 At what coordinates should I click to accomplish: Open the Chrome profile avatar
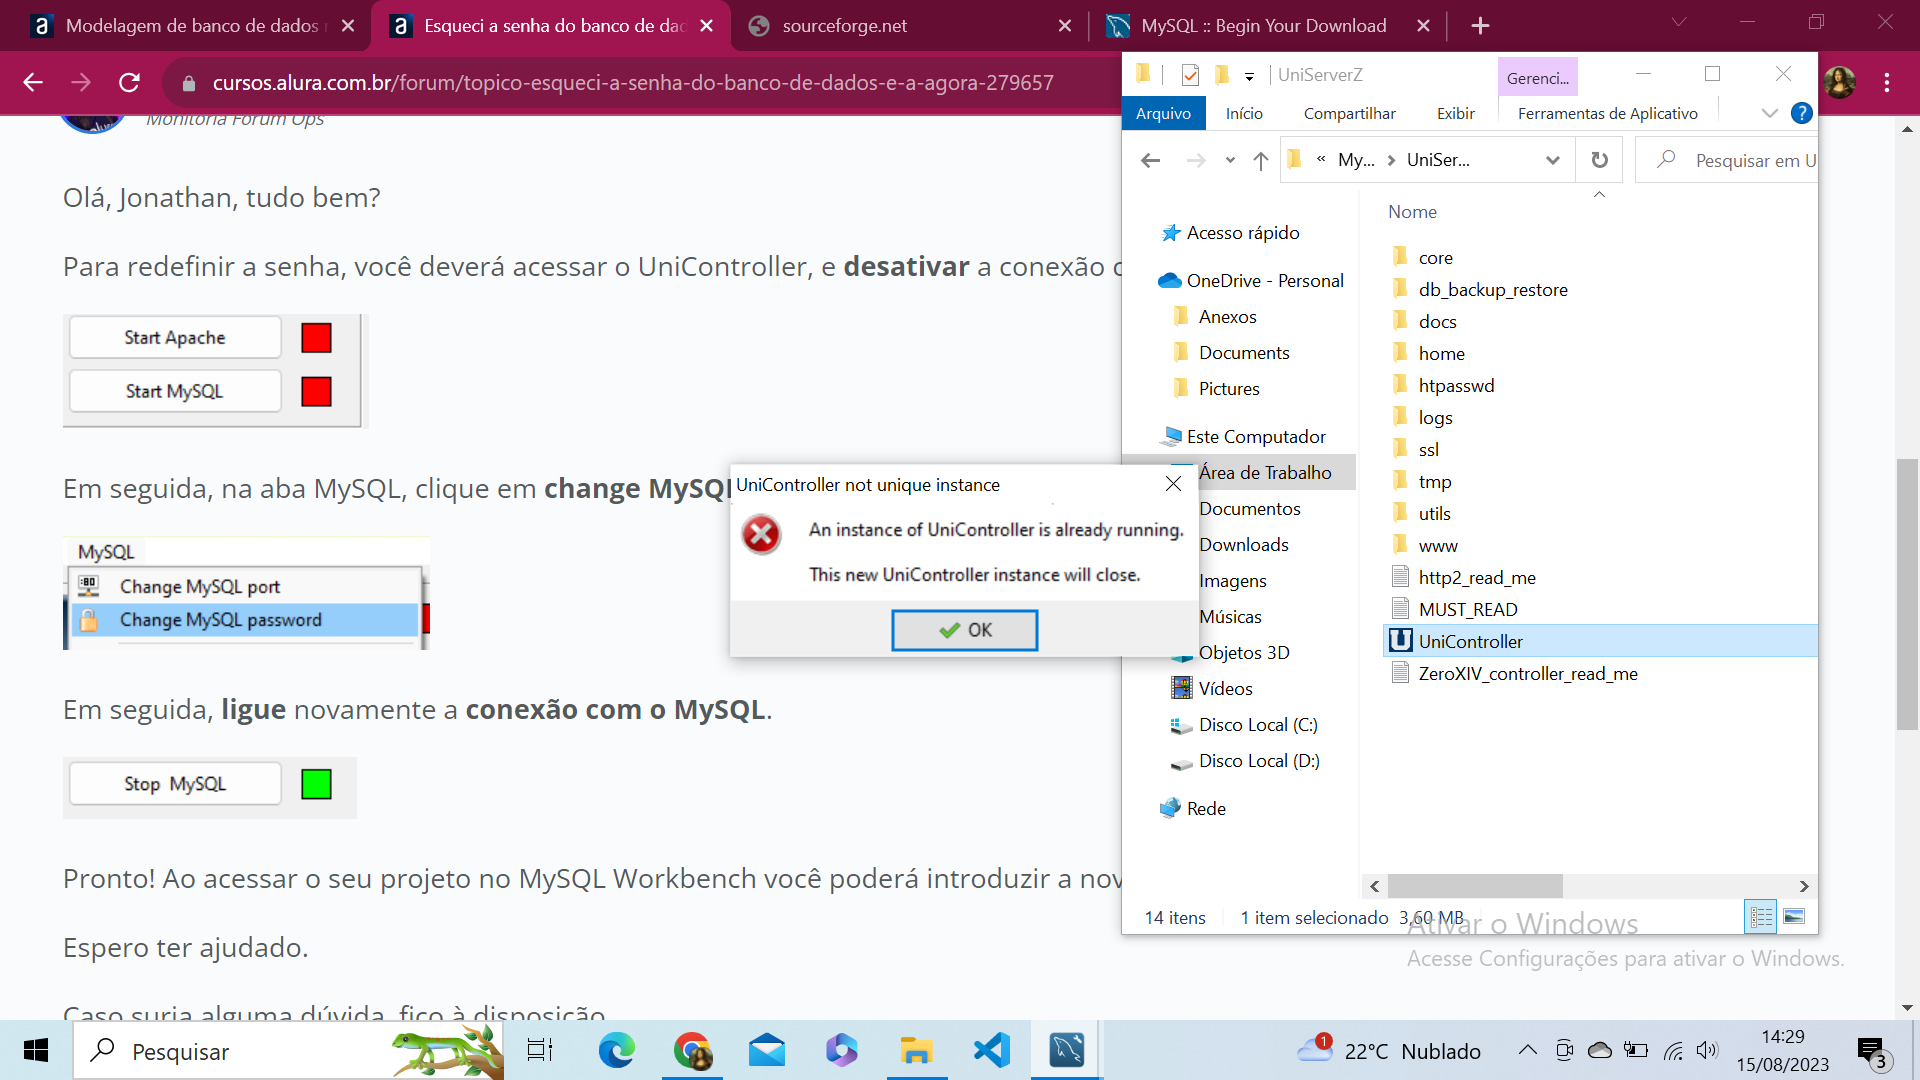coord(1840,82)
